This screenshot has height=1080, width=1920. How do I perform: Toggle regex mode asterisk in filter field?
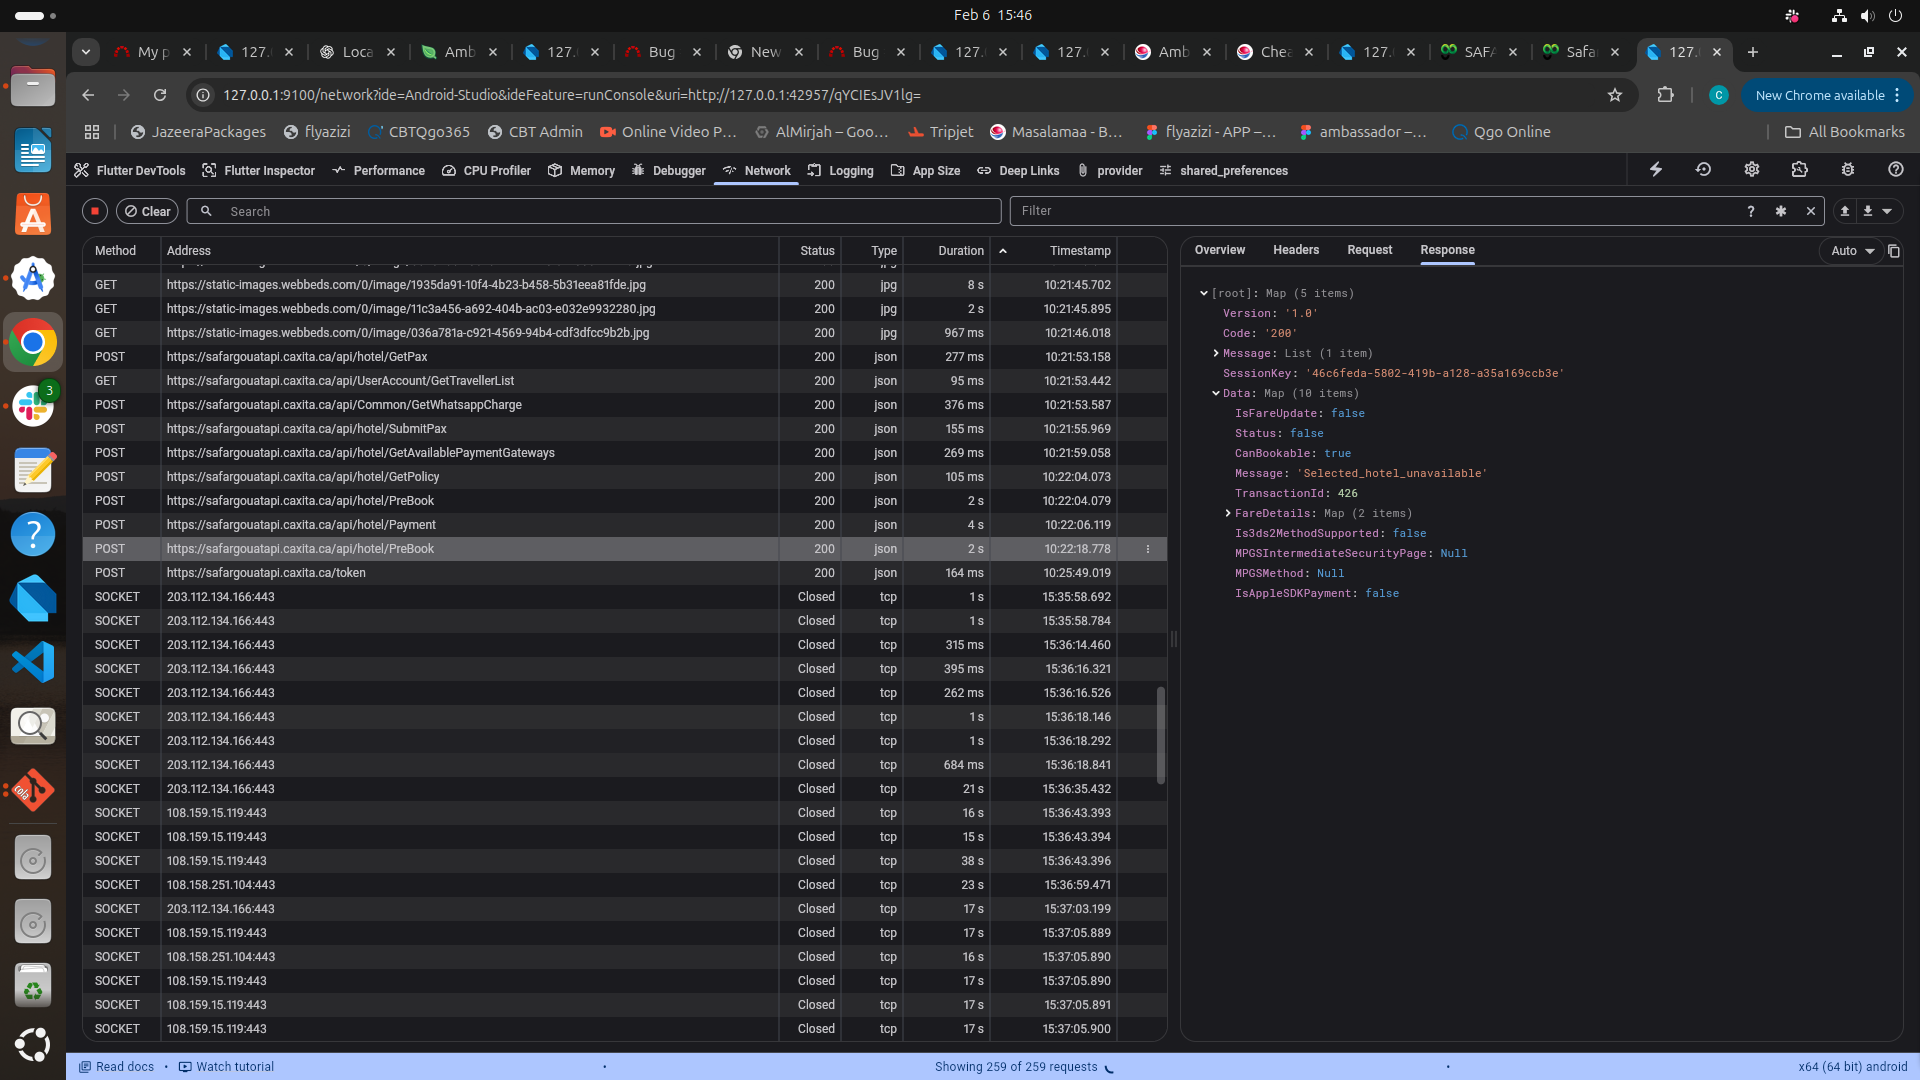click(1780, 211)
